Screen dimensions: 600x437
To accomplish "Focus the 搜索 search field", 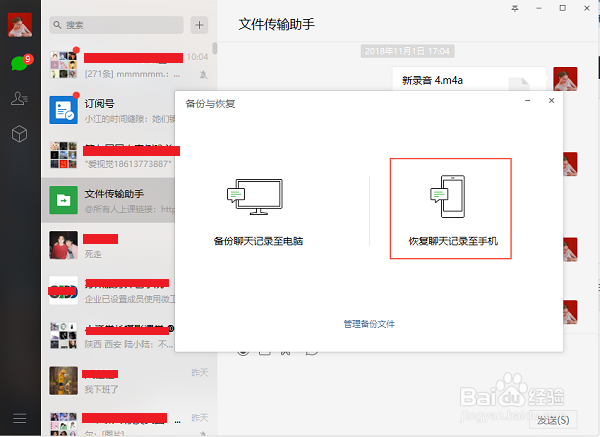I will [x=116, y=25].
